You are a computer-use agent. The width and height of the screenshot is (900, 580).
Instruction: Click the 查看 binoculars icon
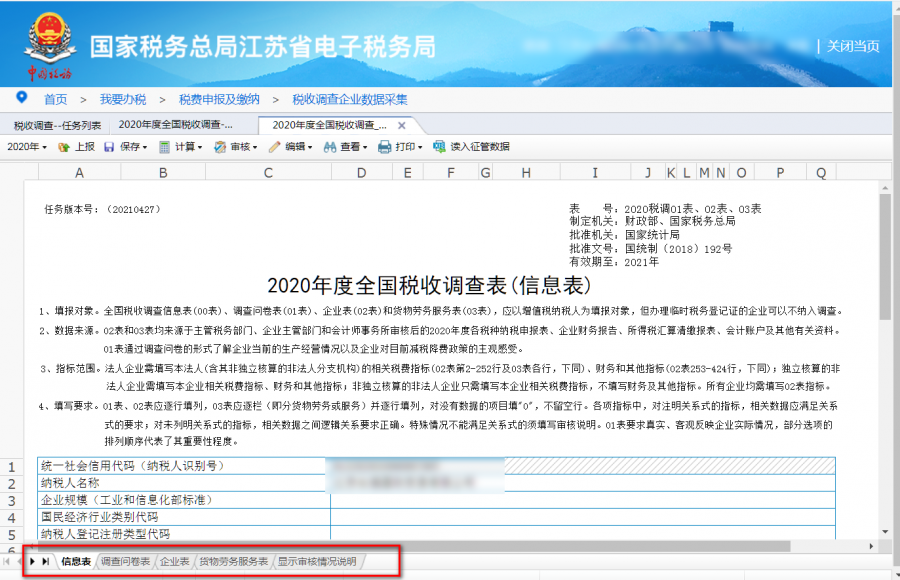(329, 147)
